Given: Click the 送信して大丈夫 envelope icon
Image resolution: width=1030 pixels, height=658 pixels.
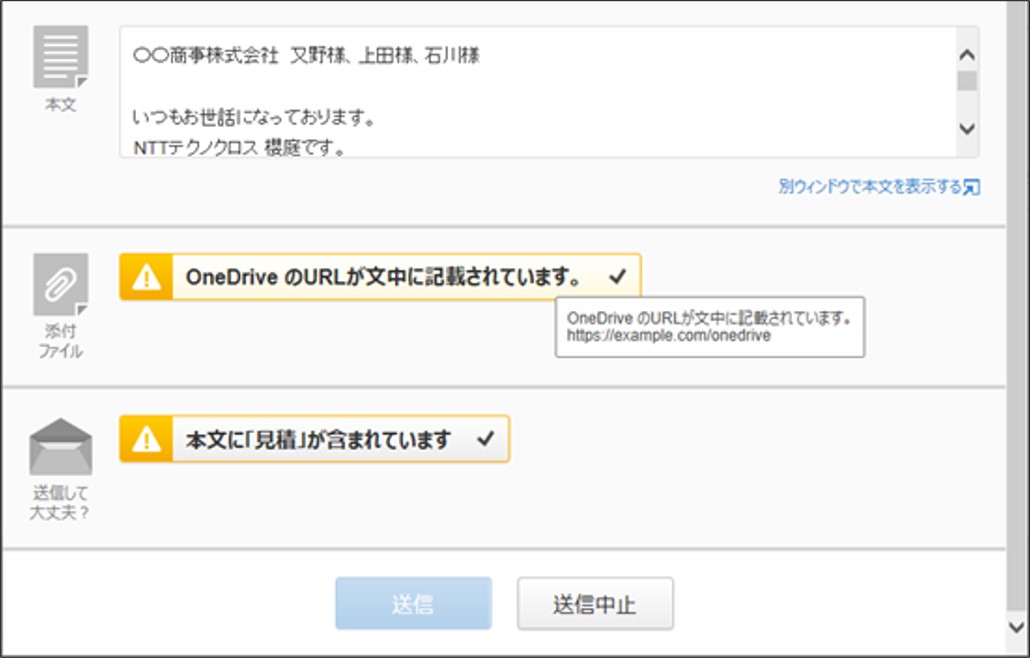Looking at the screenshot, I should (x=60, y=447).
